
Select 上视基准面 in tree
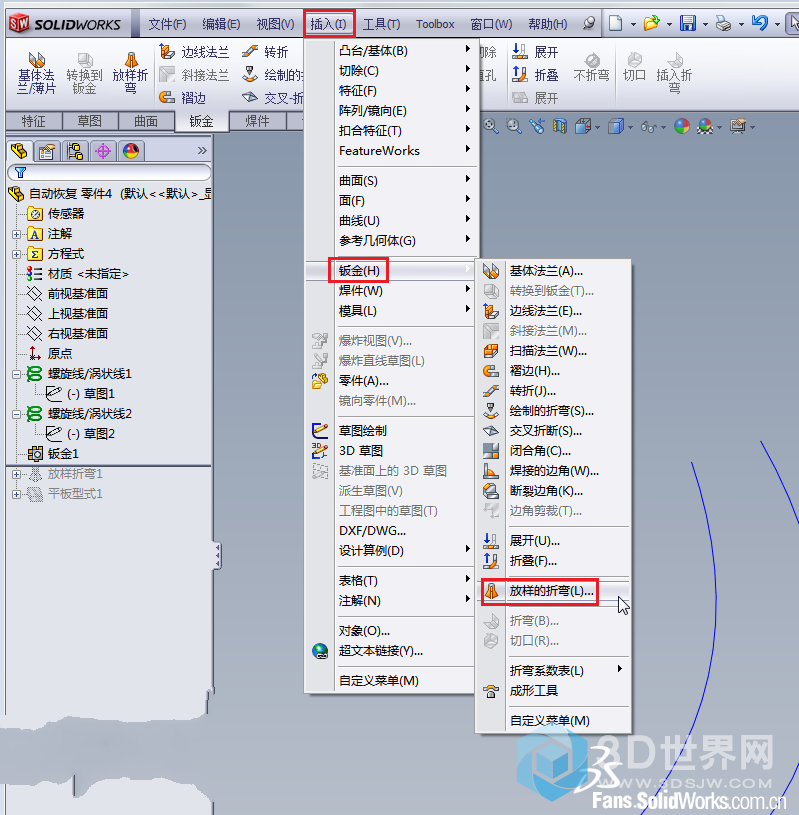click(x=78, y=313)
